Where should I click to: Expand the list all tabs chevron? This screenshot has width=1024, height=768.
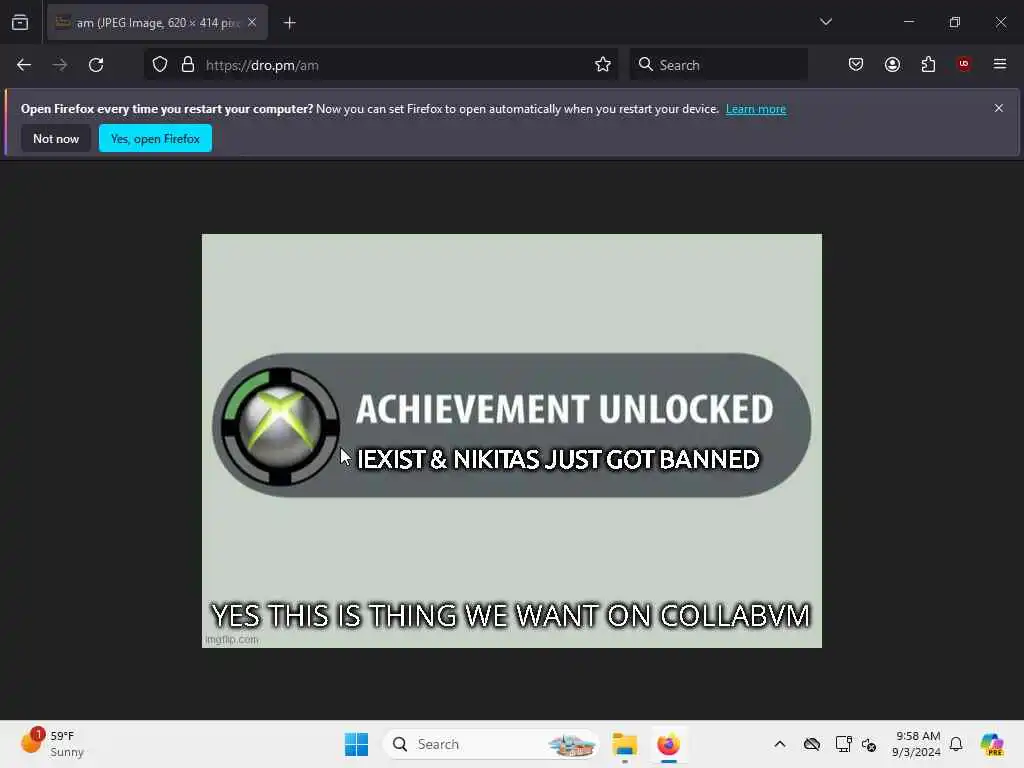pyautogui.click(x=825, y=22)
